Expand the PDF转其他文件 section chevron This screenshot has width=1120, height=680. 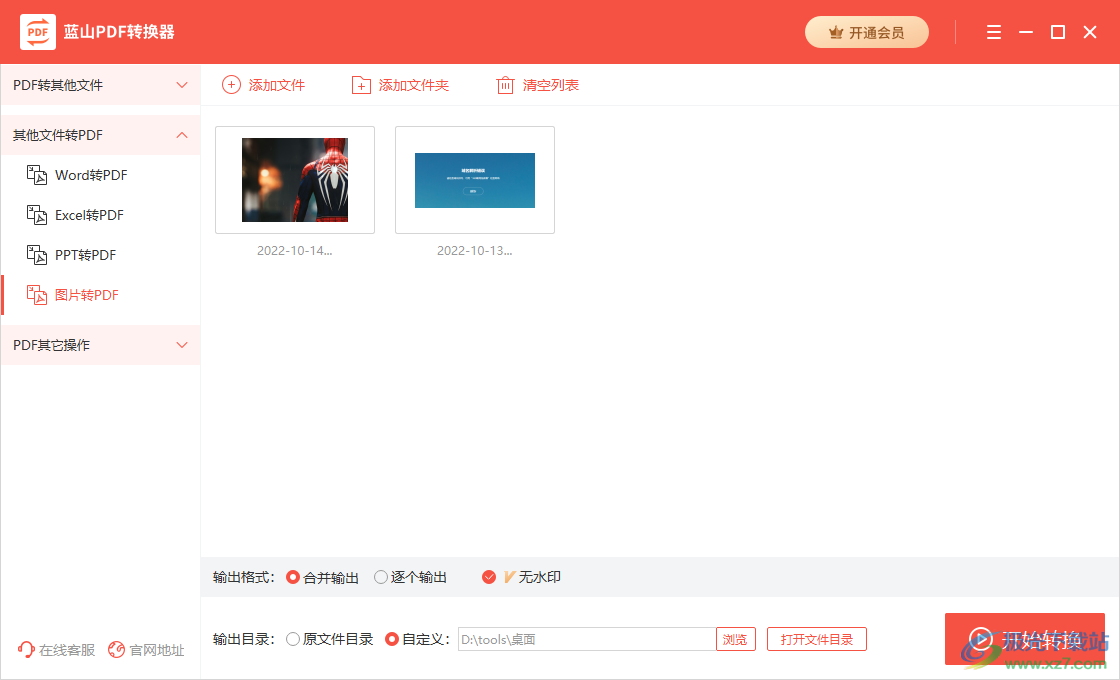(182, 85)
